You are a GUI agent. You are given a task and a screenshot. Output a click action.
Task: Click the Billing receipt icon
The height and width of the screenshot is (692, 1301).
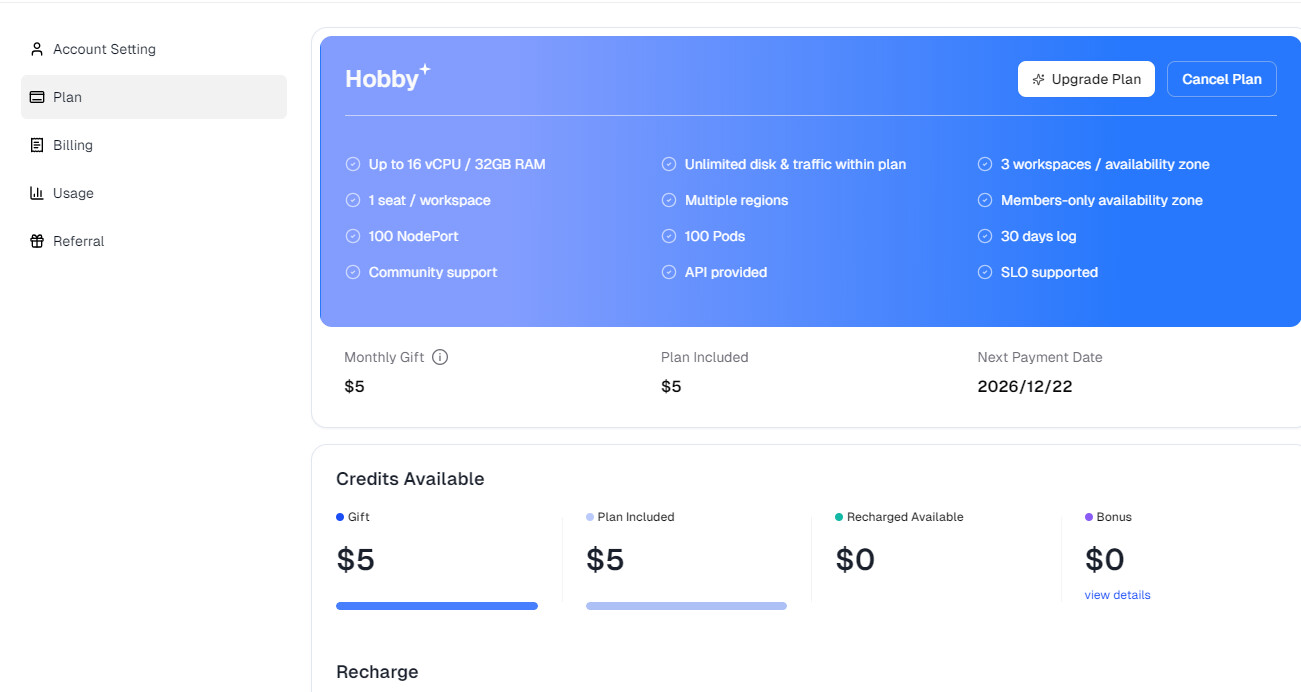pos(37,145)
